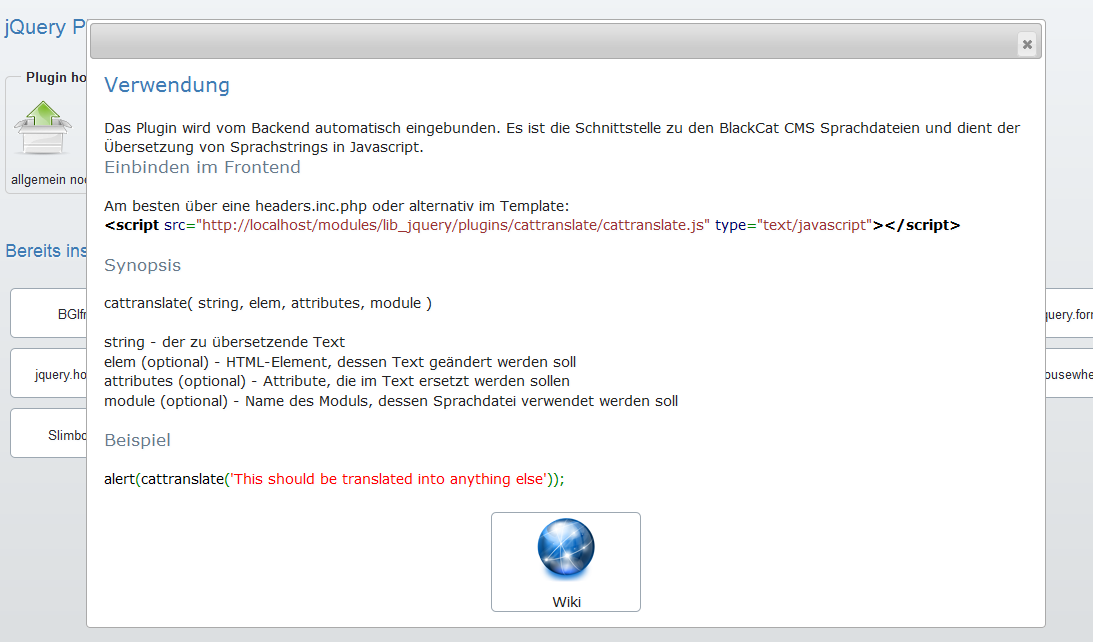Open the ousewhe plugin button at right
Image resolution: width=1093 pixels, height=642 pixels.
click(1068, 374)
